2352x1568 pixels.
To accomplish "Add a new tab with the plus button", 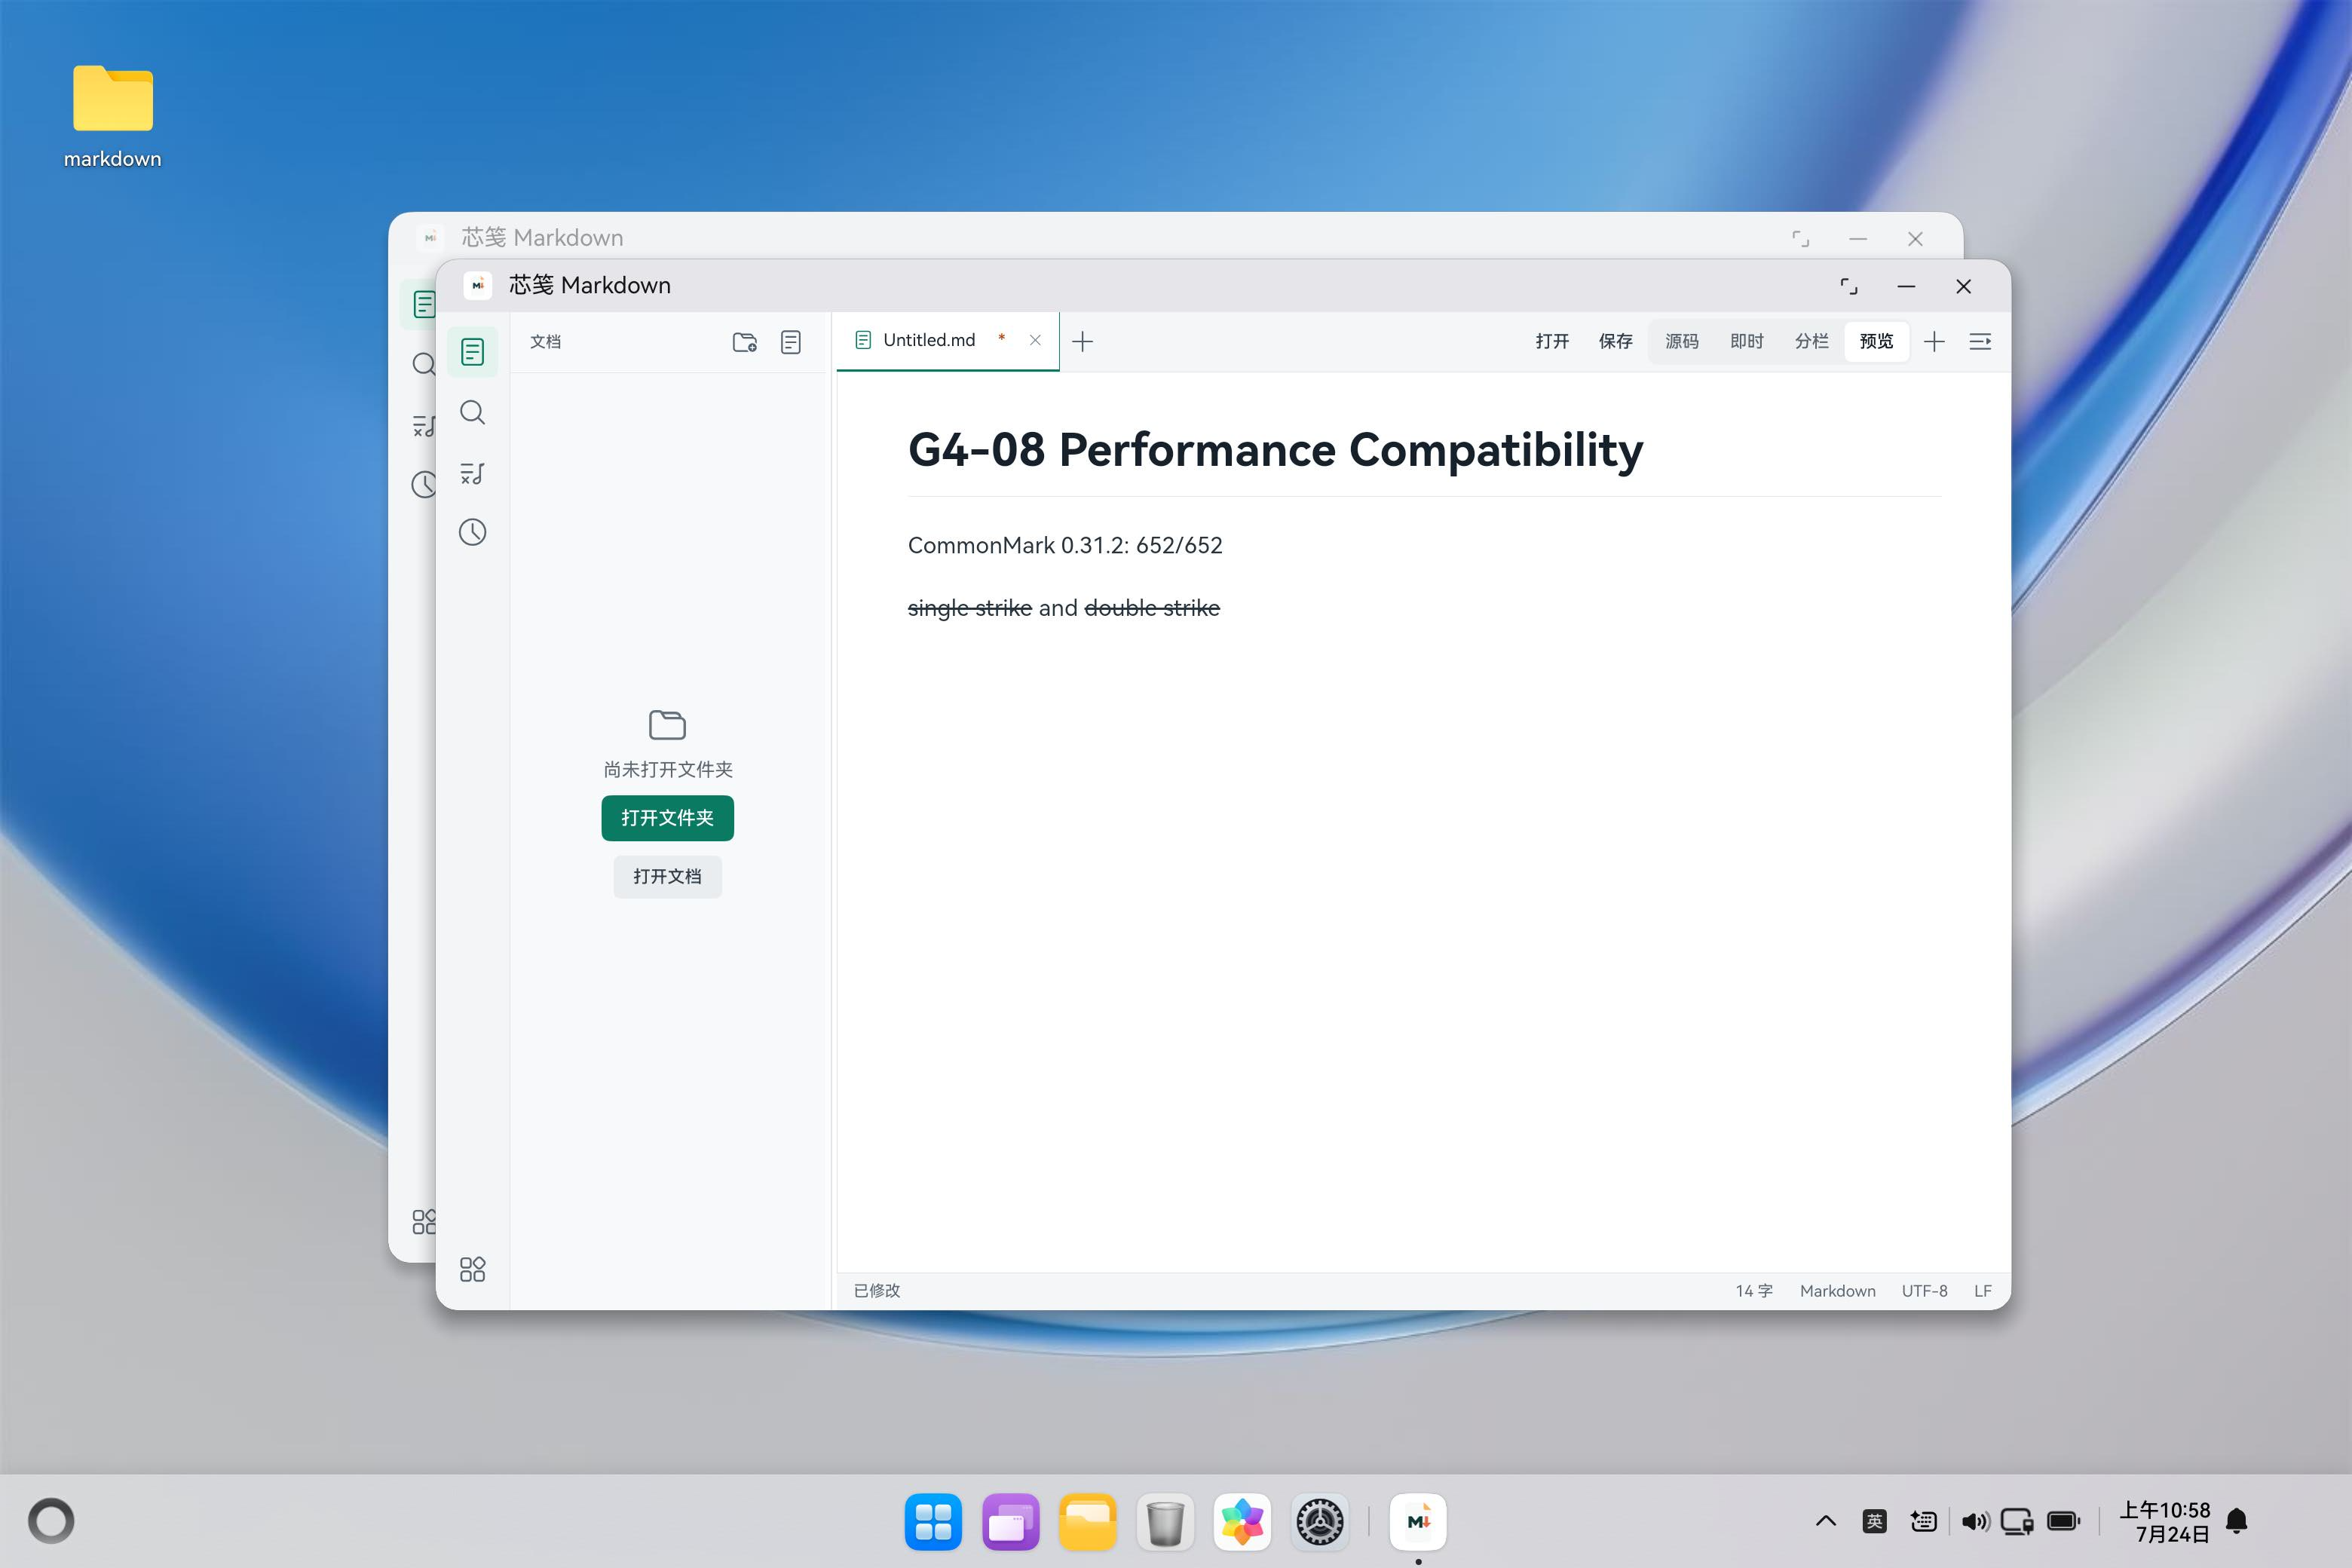I will click(x=1082, y=342).
